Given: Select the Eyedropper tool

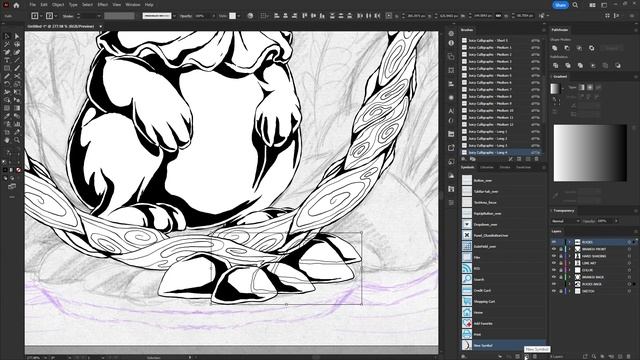Looking at the screenshot, I should coord(7,116).
